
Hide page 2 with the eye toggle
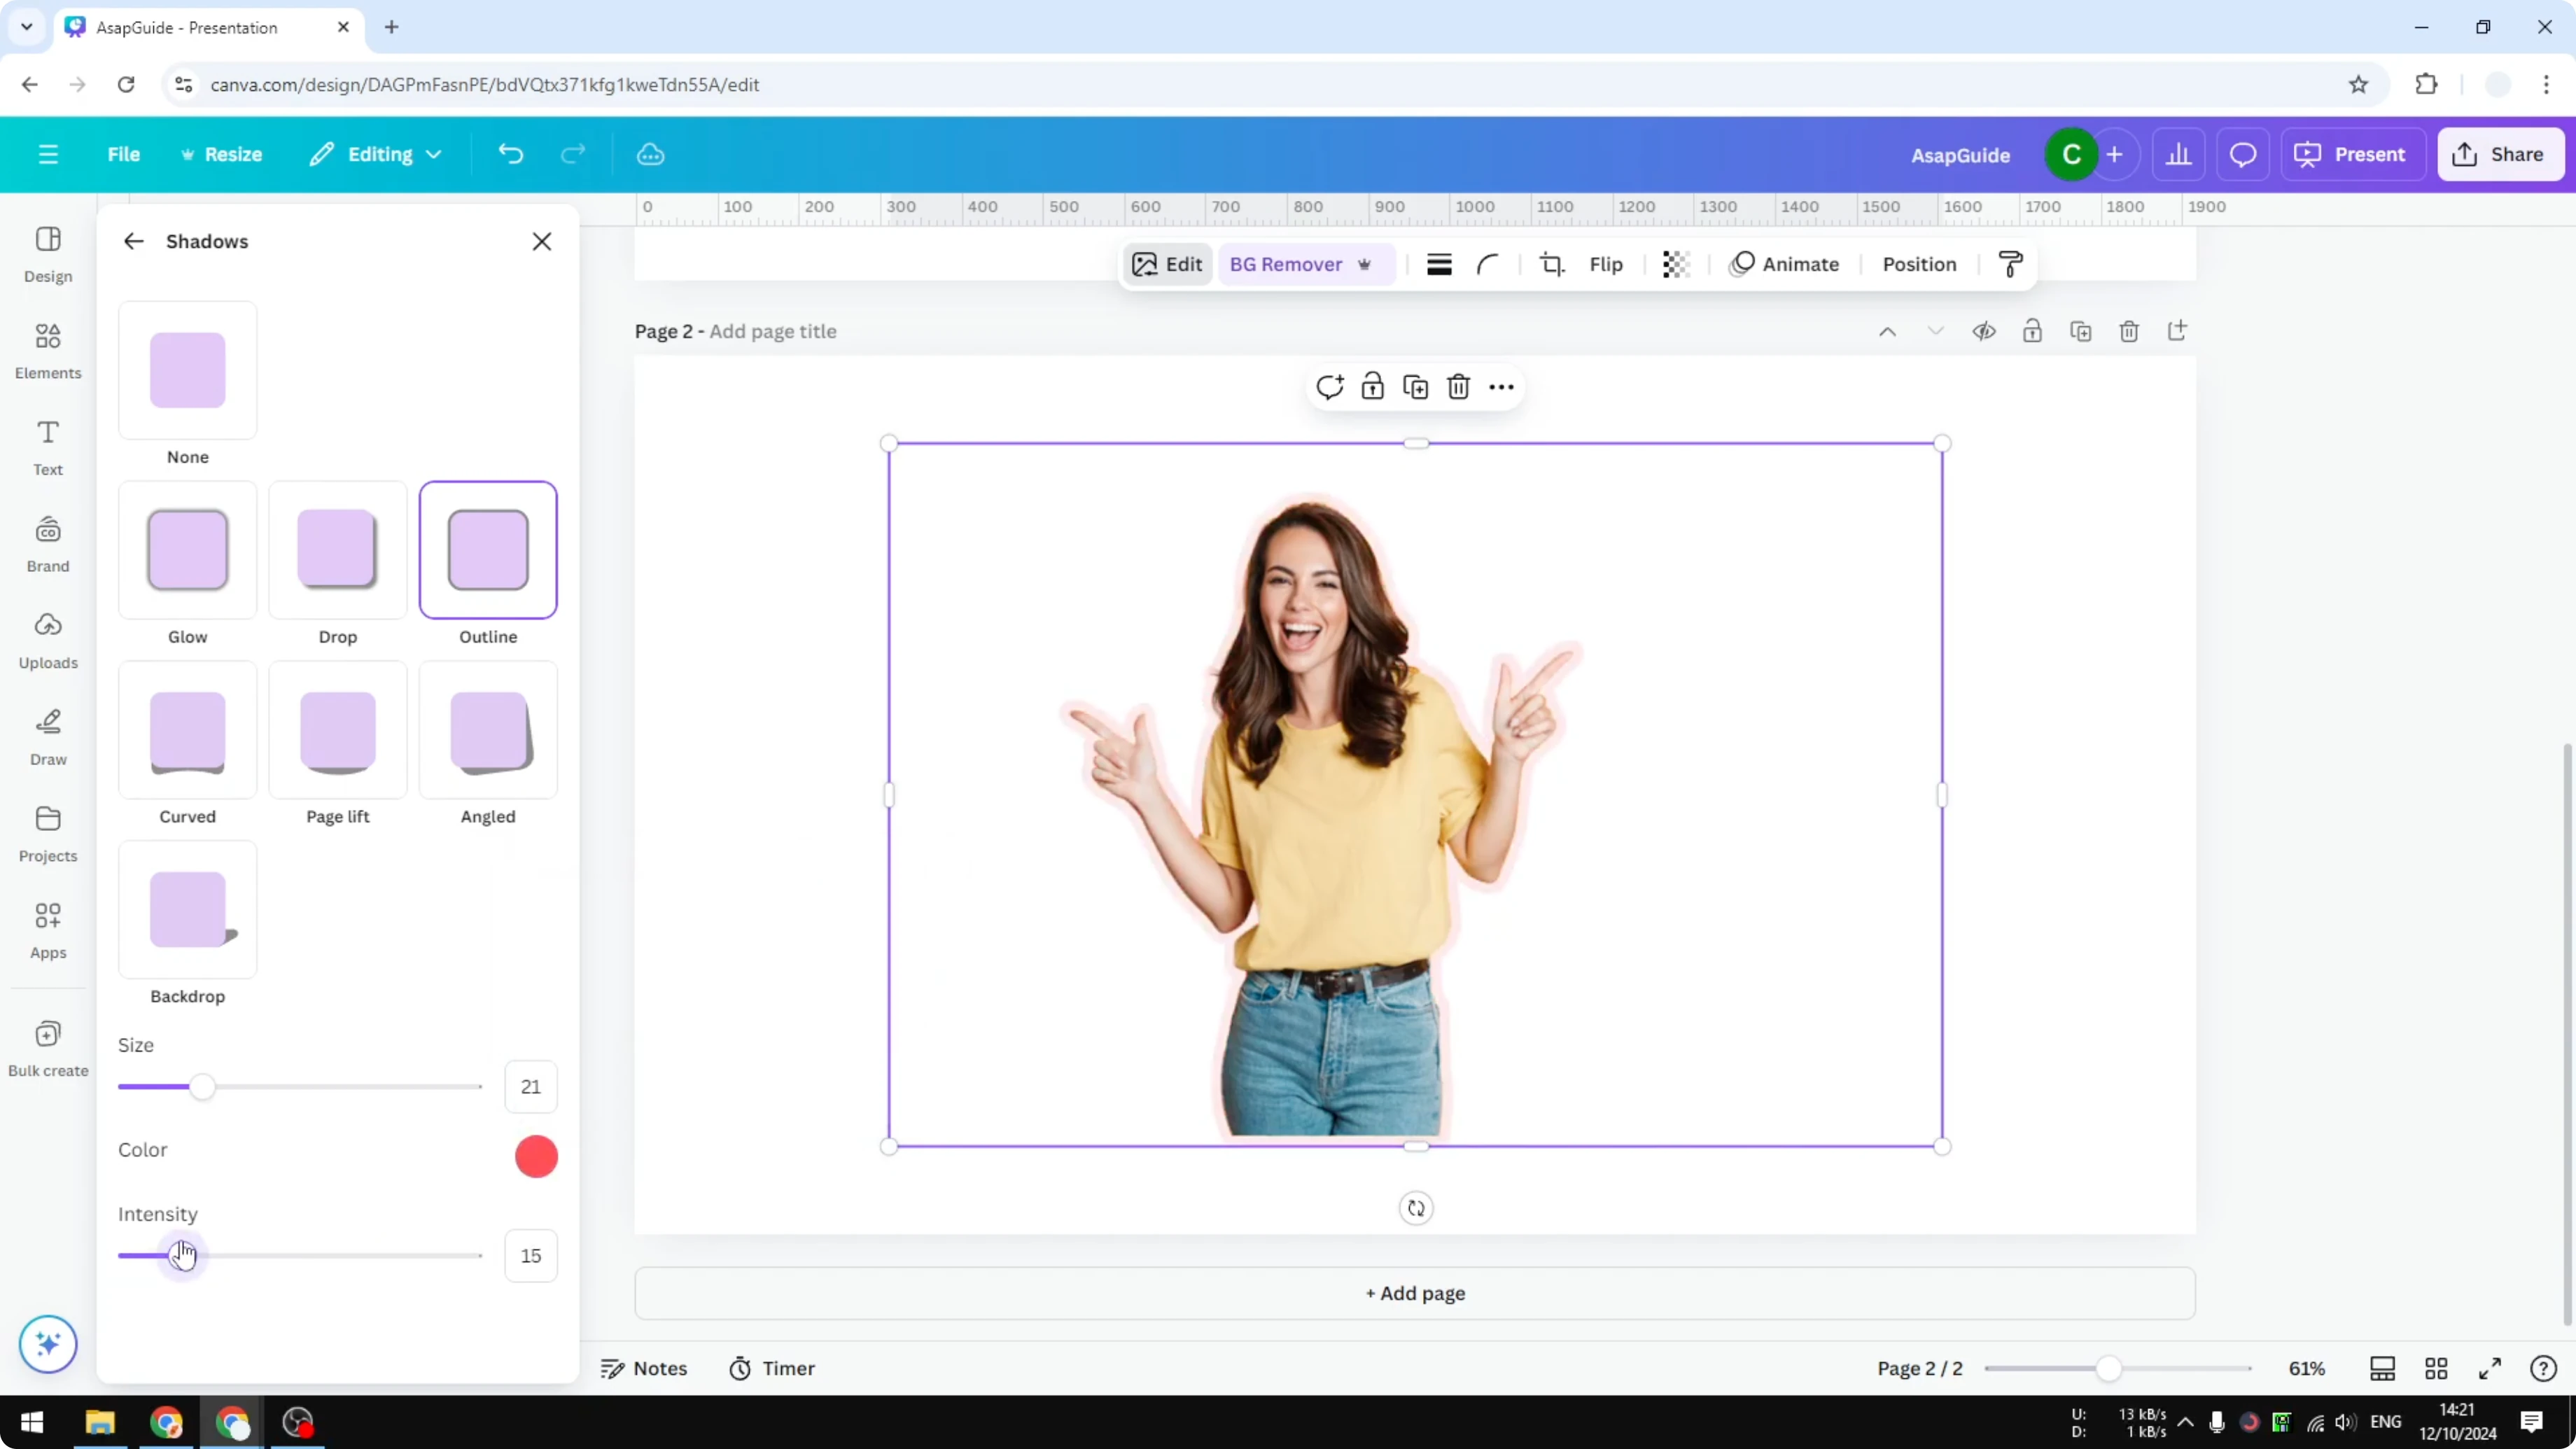(x=1984, y=331)
